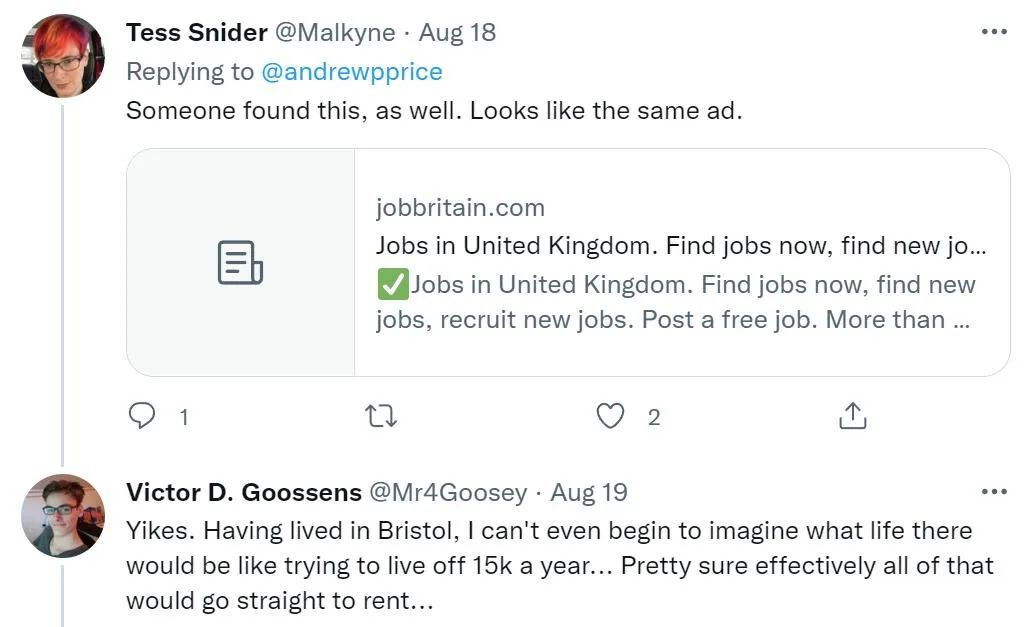The image size is (1026, 627).
Task: Click the article icon in link card
Action: pos(240,262)
